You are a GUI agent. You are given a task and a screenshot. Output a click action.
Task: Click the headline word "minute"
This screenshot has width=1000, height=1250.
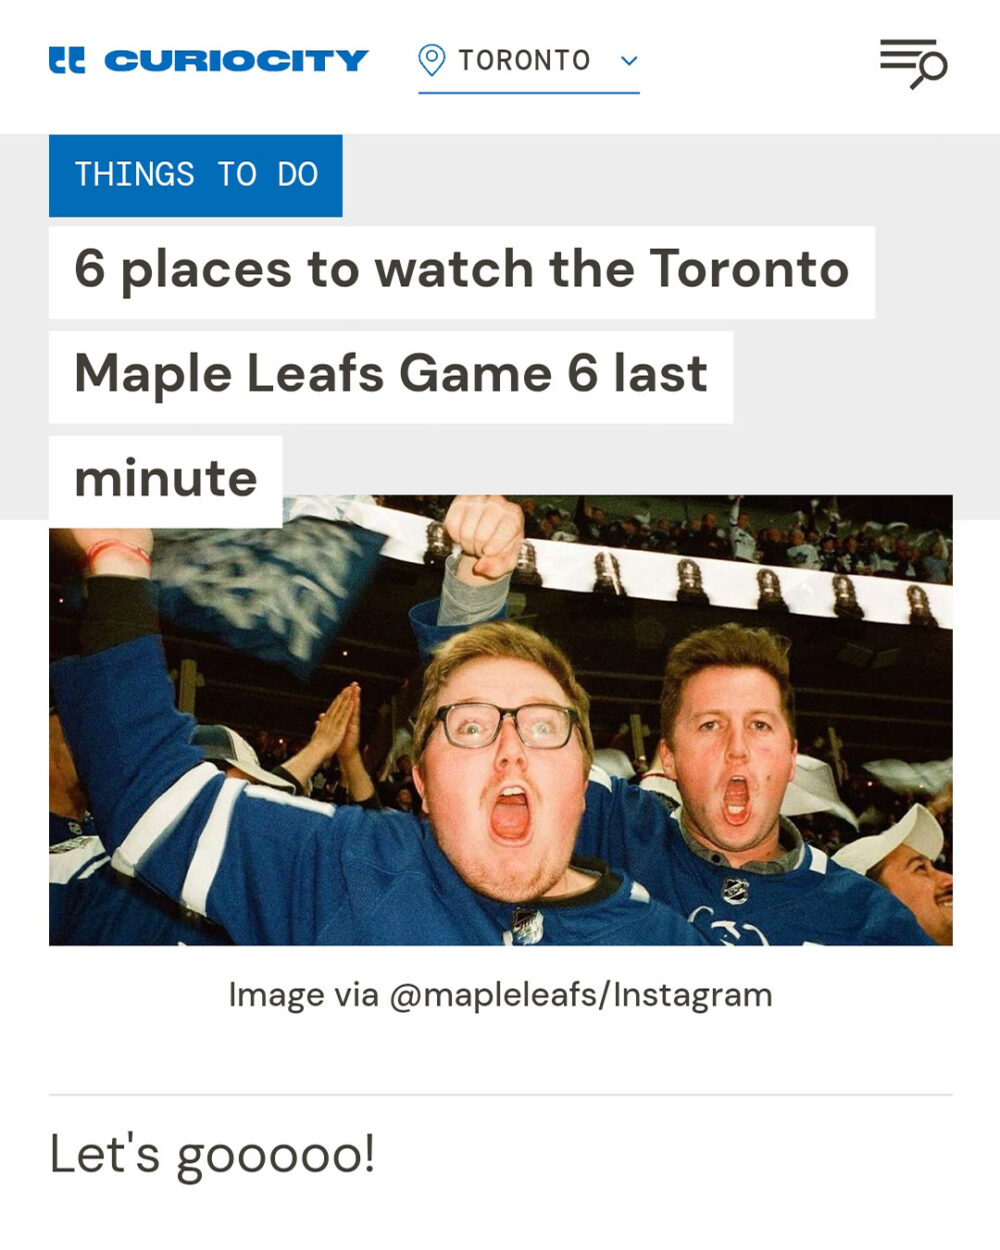165,479
